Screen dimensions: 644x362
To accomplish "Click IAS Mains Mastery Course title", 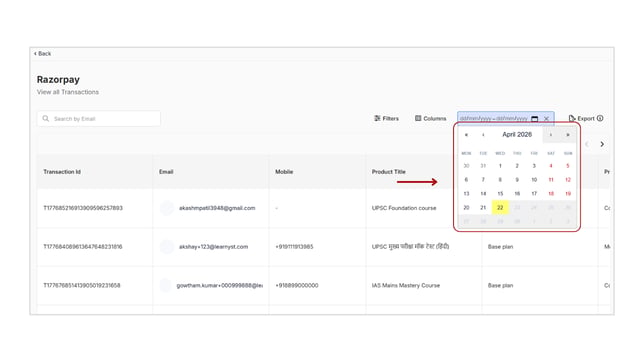I will point(406,285).
